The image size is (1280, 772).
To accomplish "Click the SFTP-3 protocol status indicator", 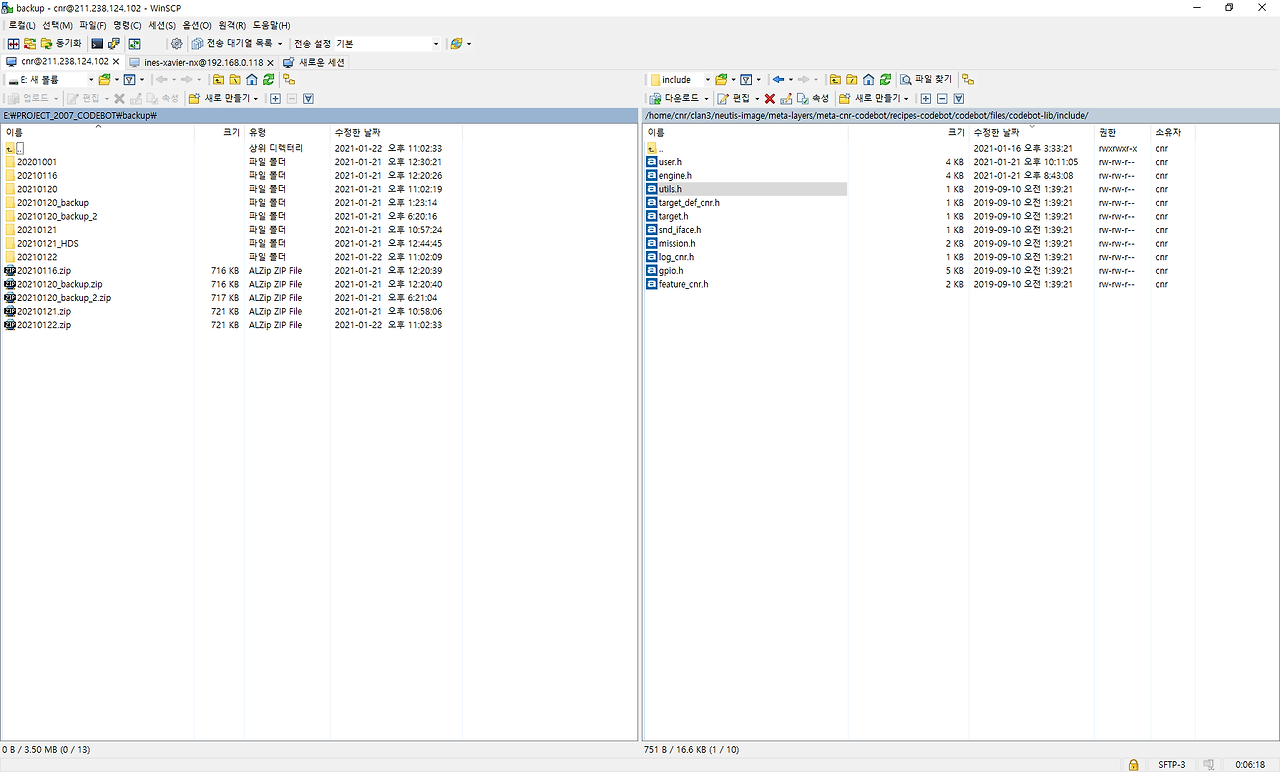I will [x=1171, y=765].
